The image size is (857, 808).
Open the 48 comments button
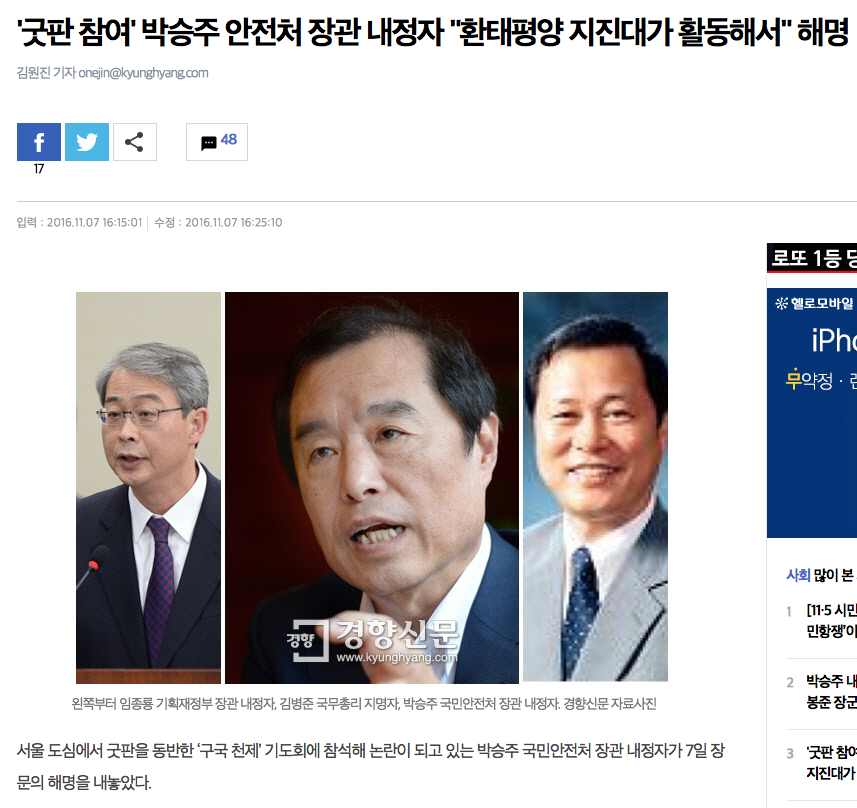[217, 142]
